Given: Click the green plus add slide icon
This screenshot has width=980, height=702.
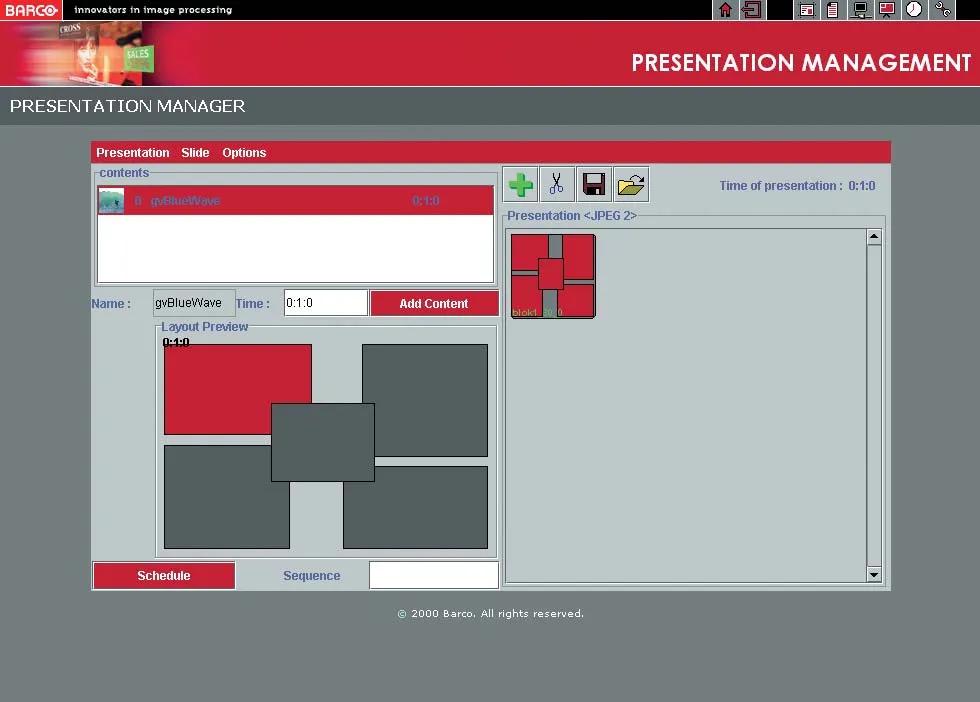Looking at the screenshot, I should [x=520, y=184].
